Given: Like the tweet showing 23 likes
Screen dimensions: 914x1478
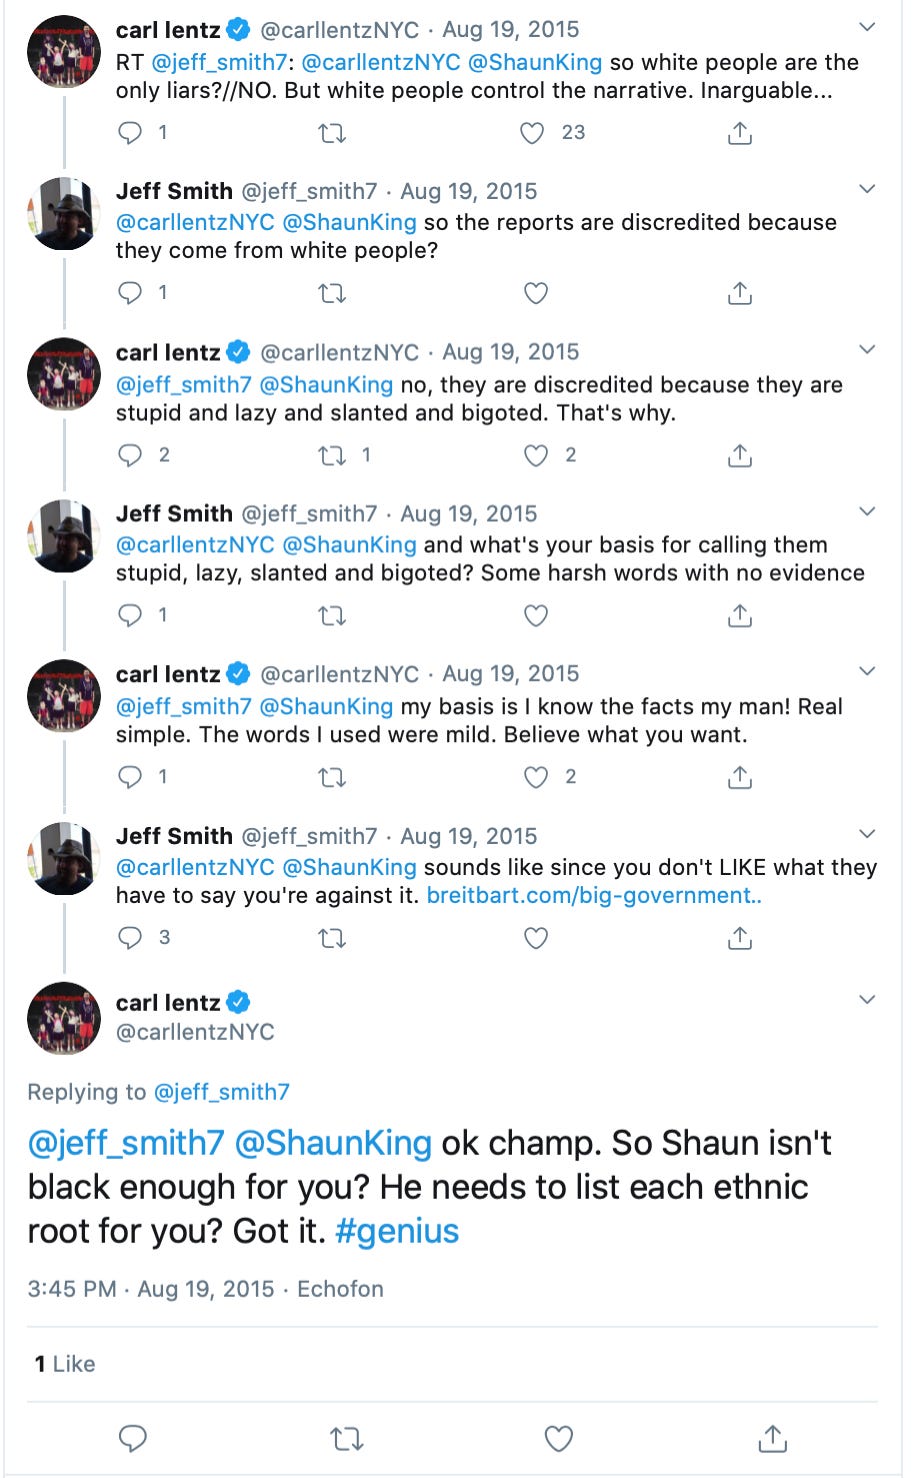Looking at the screenshot, I should [x=533, y=133].
